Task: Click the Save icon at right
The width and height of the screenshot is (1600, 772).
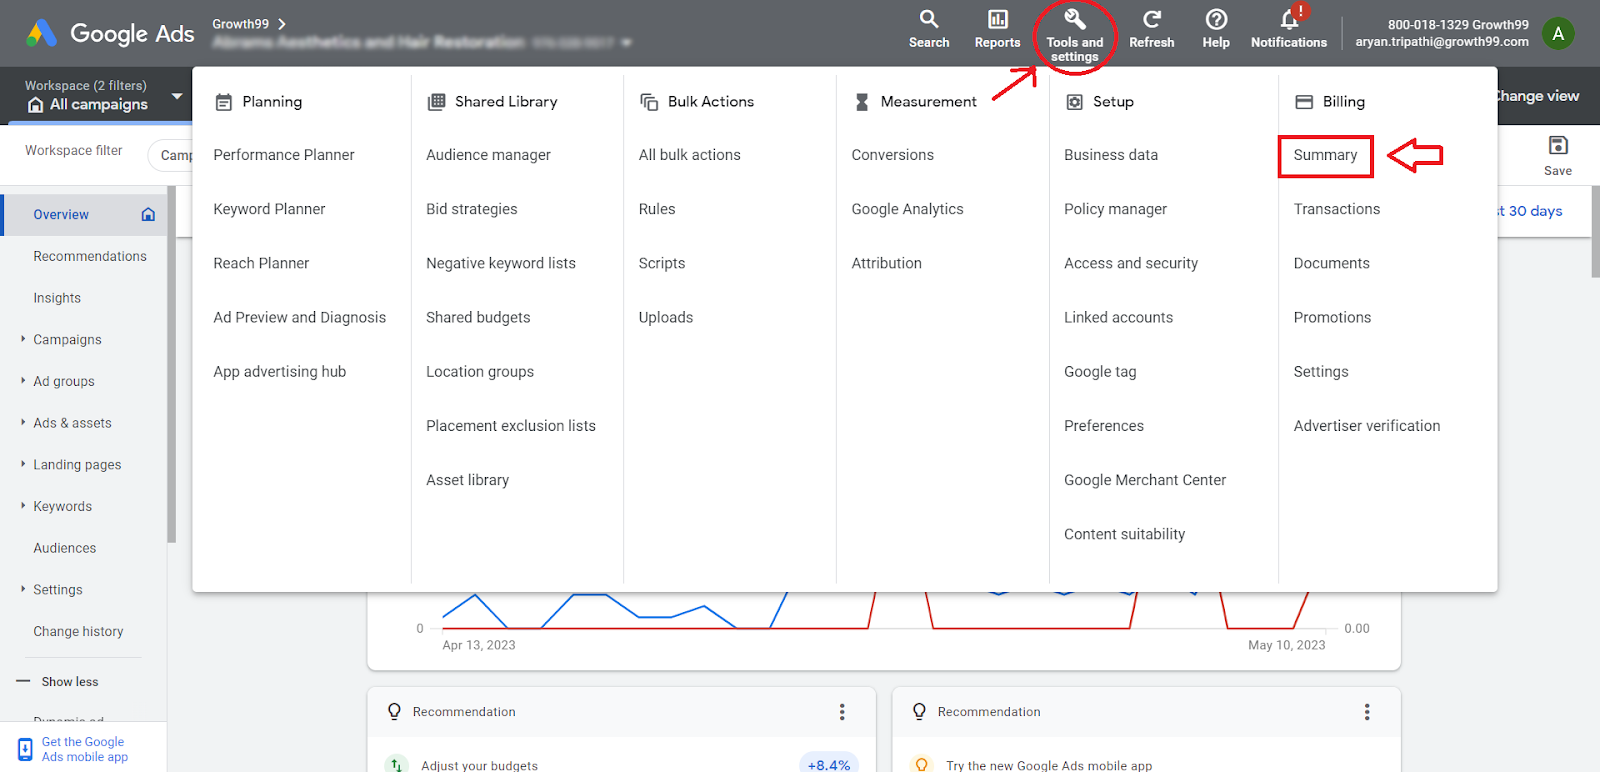Action: pyautogui.click(x=1558, y=146)
